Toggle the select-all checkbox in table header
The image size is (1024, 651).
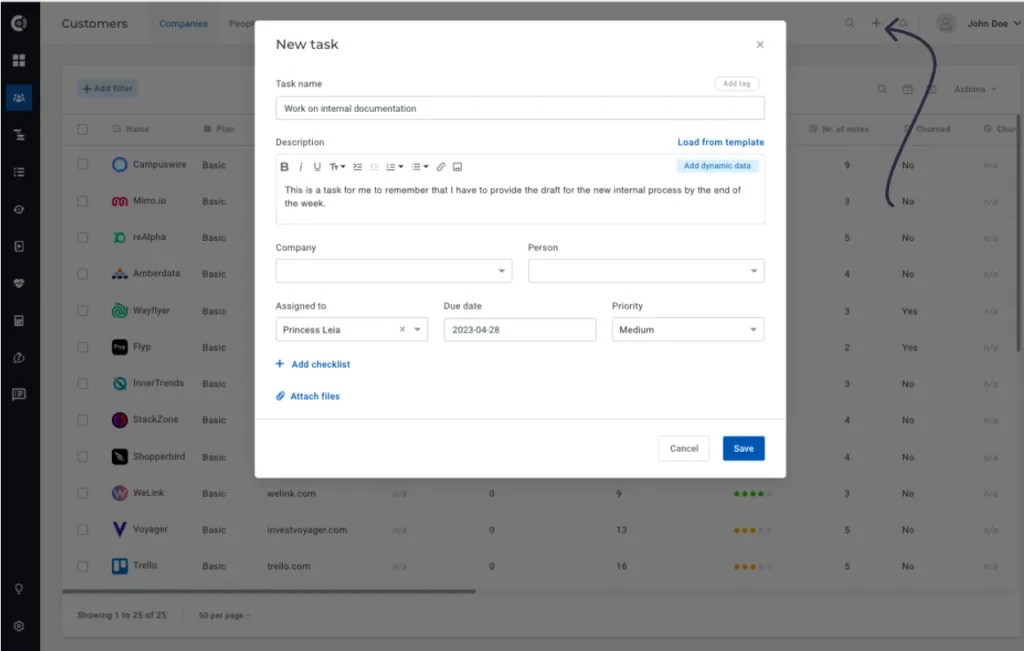point(83,129)
